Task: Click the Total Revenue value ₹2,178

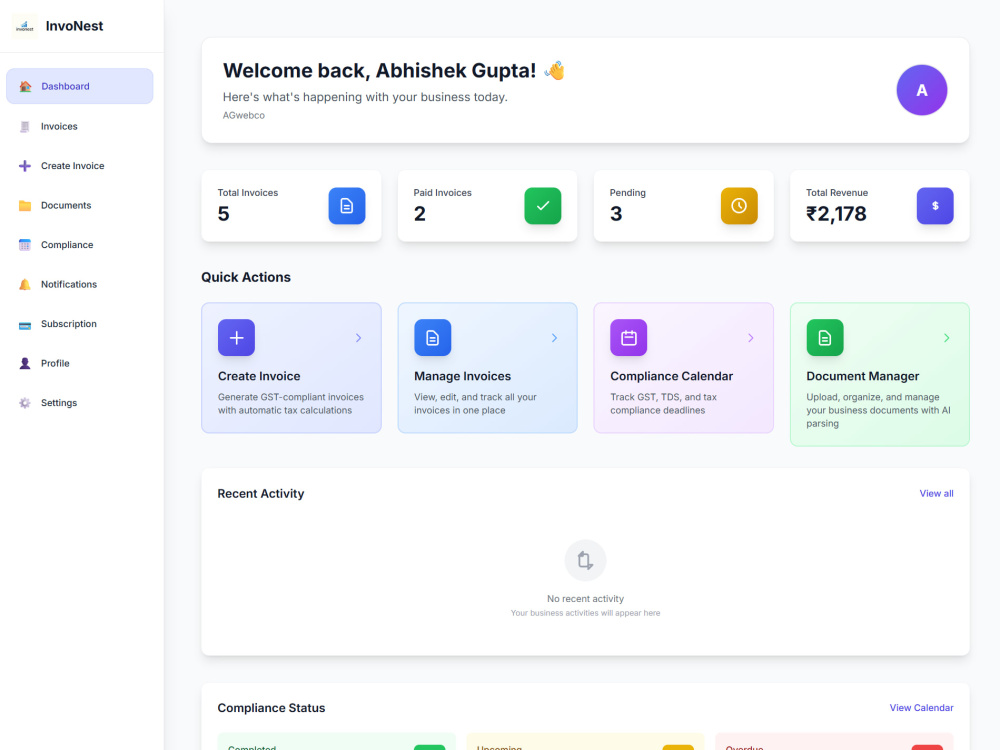Action: (836, 214)
